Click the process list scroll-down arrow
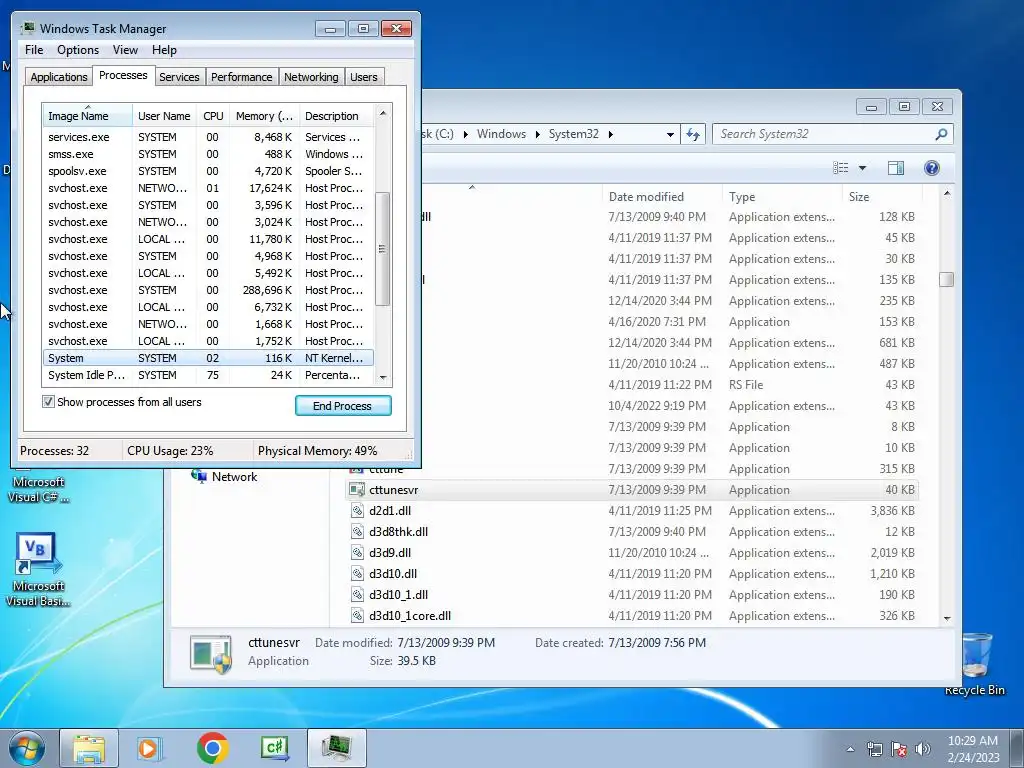Screen dimensions: 1024x768 (x=383, y=377)
